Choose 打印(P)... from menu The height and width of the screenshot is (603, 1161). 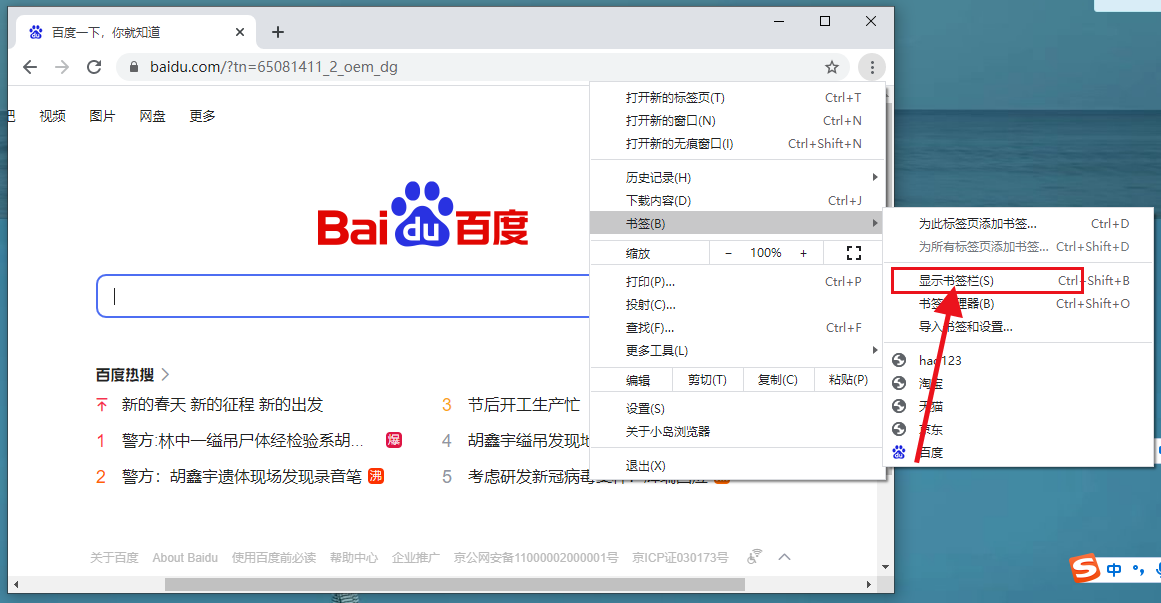[x=737, y=281]
